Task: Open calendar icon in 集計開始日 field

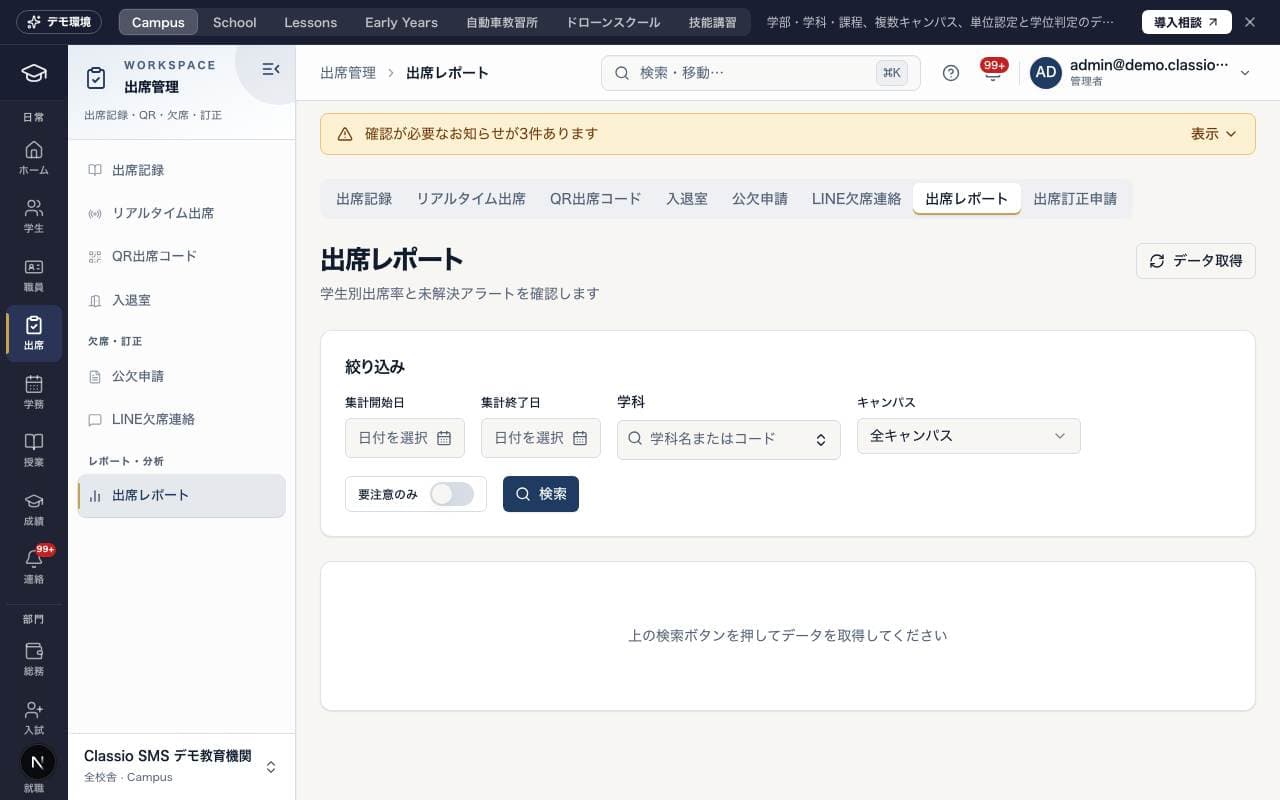Action: point(444,438)
